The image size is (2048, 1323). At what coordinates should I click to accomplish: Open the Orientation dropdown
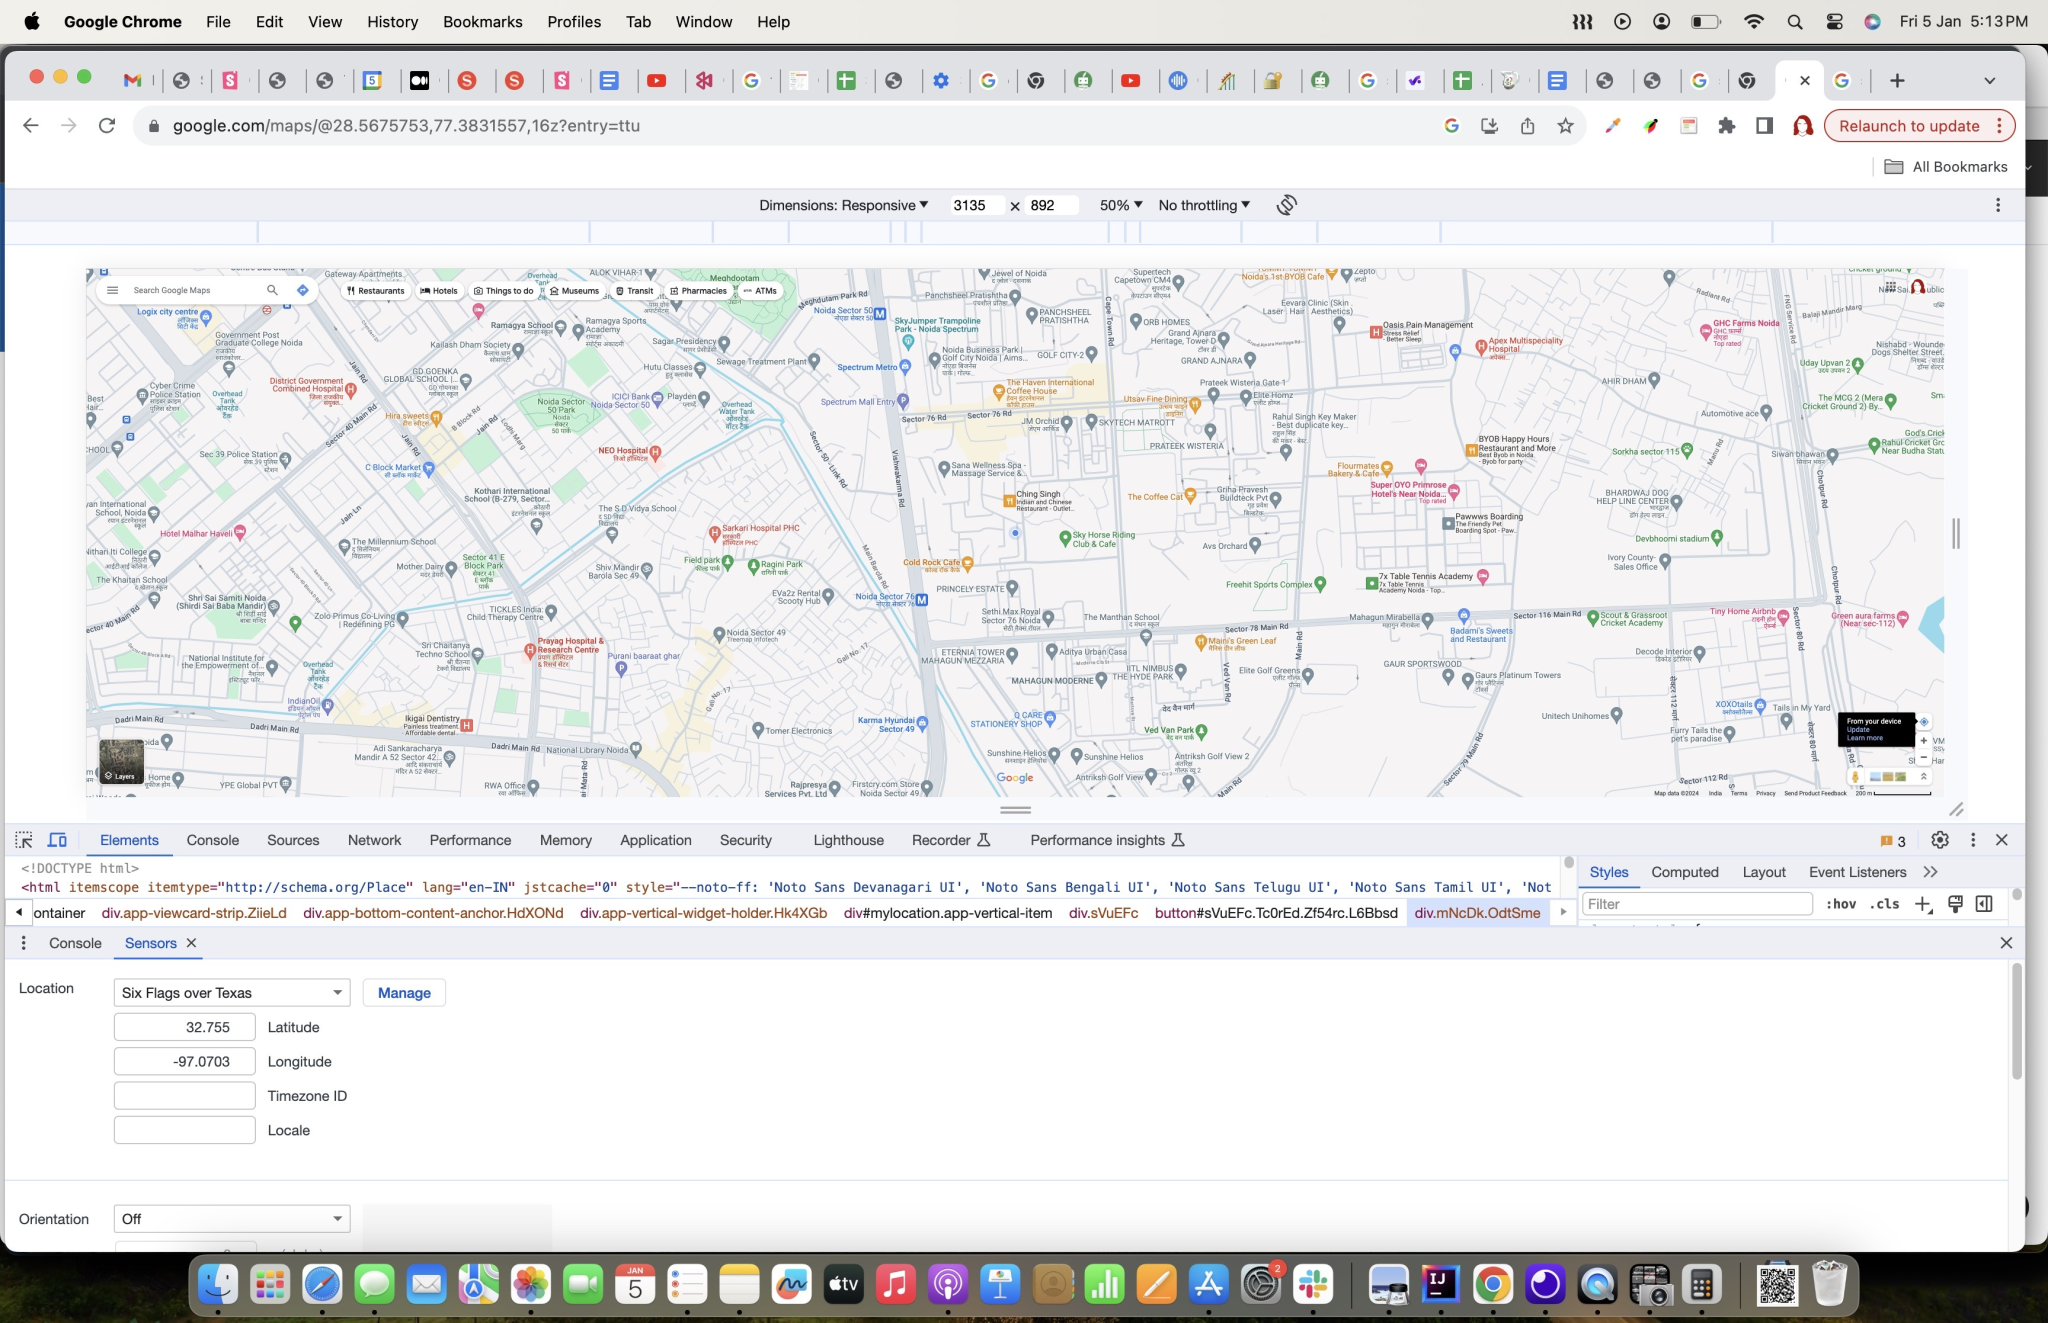[232, 1219]
